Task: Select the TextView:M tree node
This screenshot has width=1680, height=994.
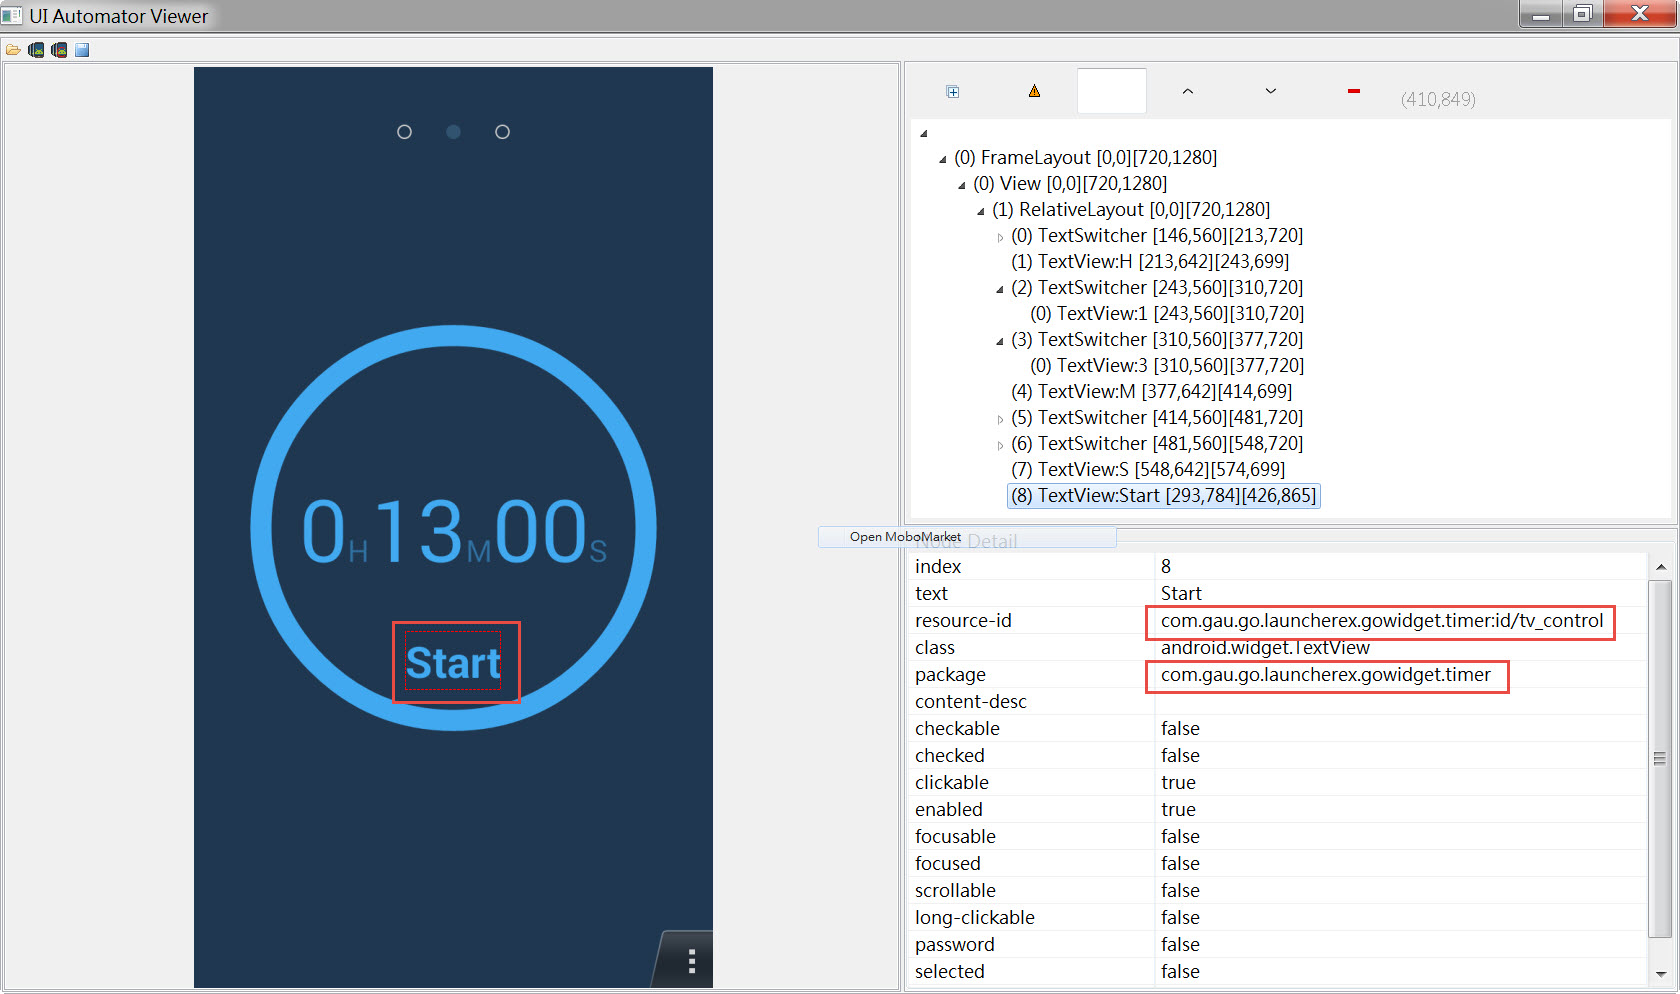Action: coord(1151,392)
